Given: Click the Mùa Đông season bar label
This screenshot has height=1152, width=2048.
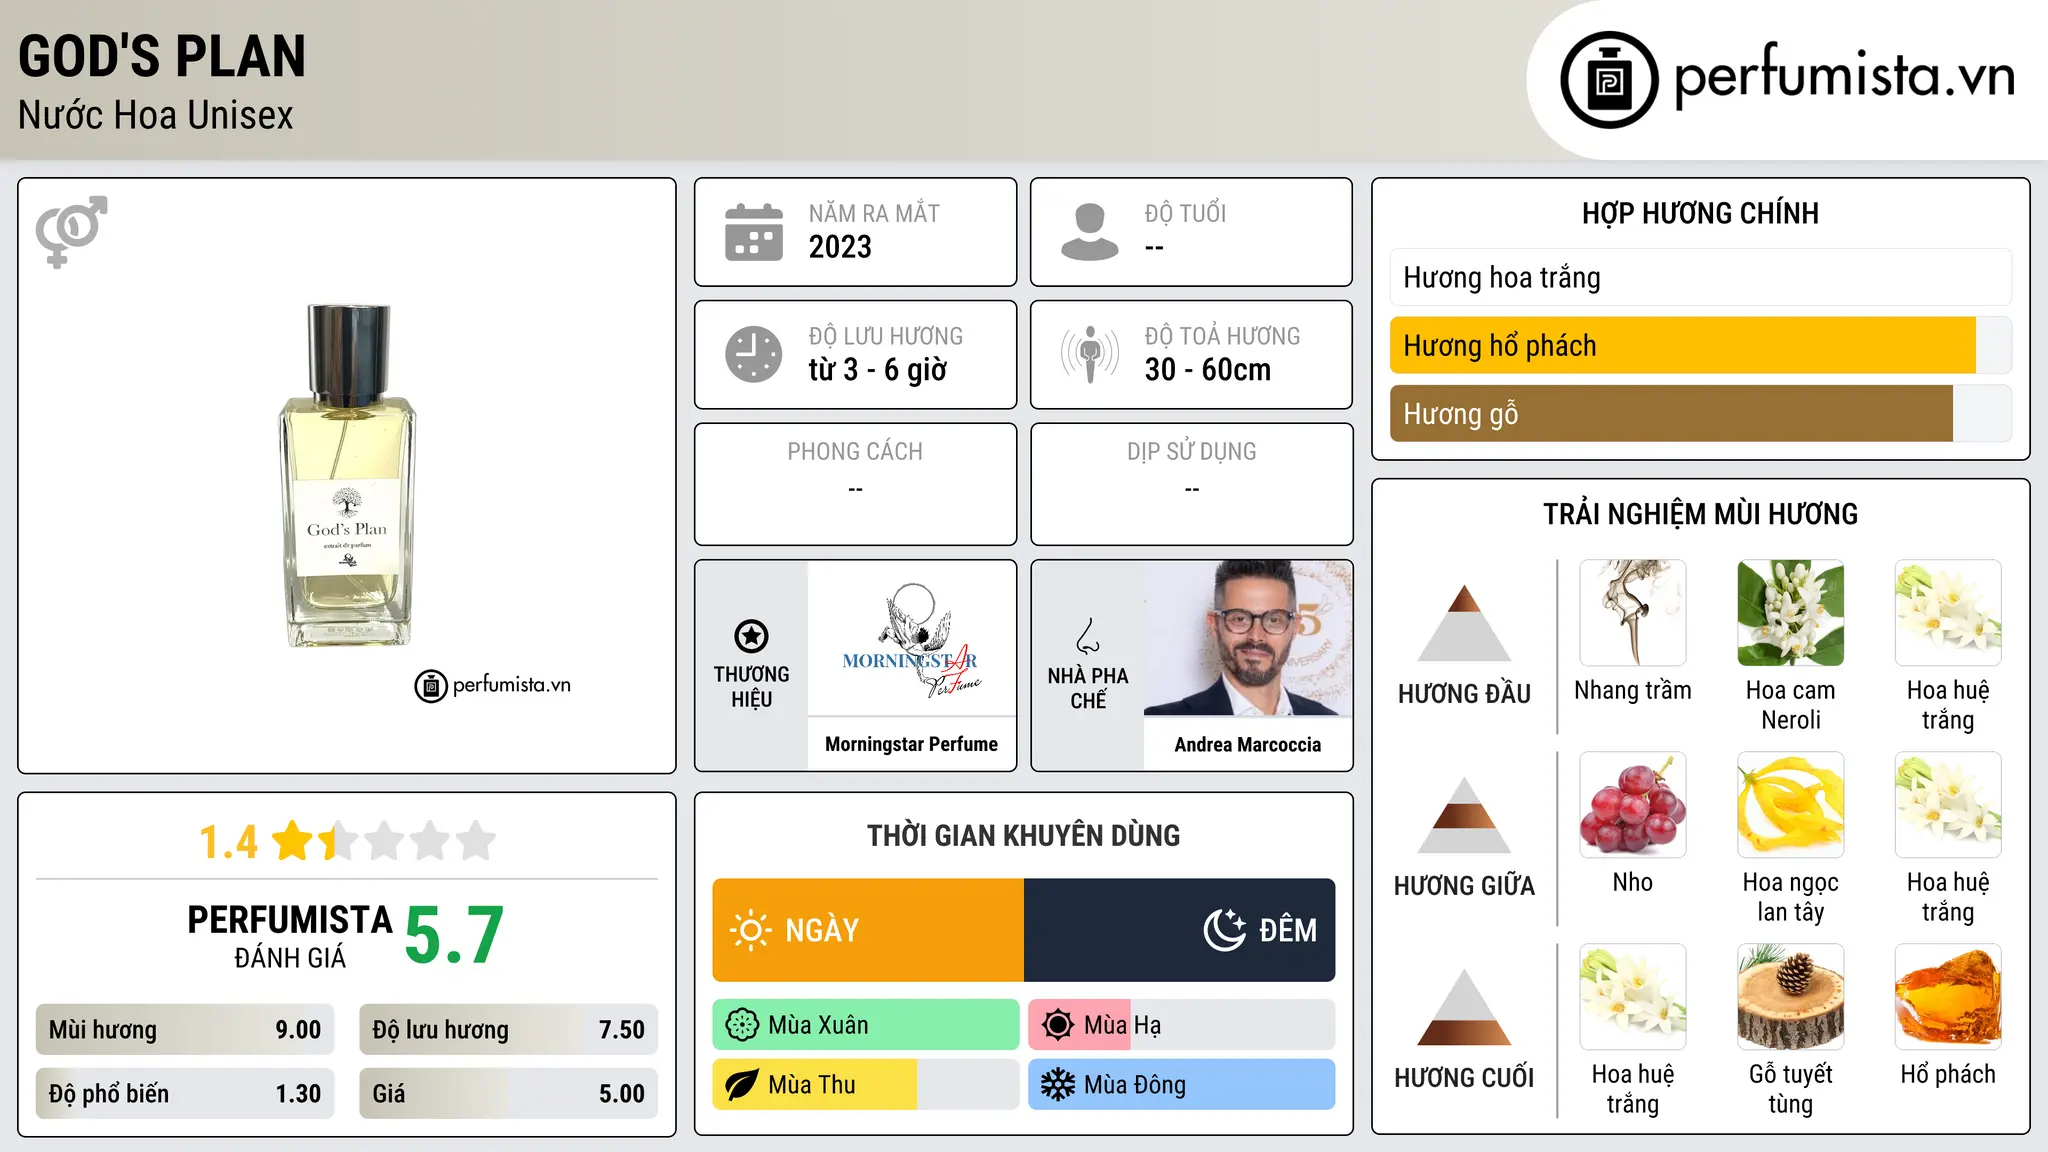Looking at the screenshot, I should [1135, 1085].
